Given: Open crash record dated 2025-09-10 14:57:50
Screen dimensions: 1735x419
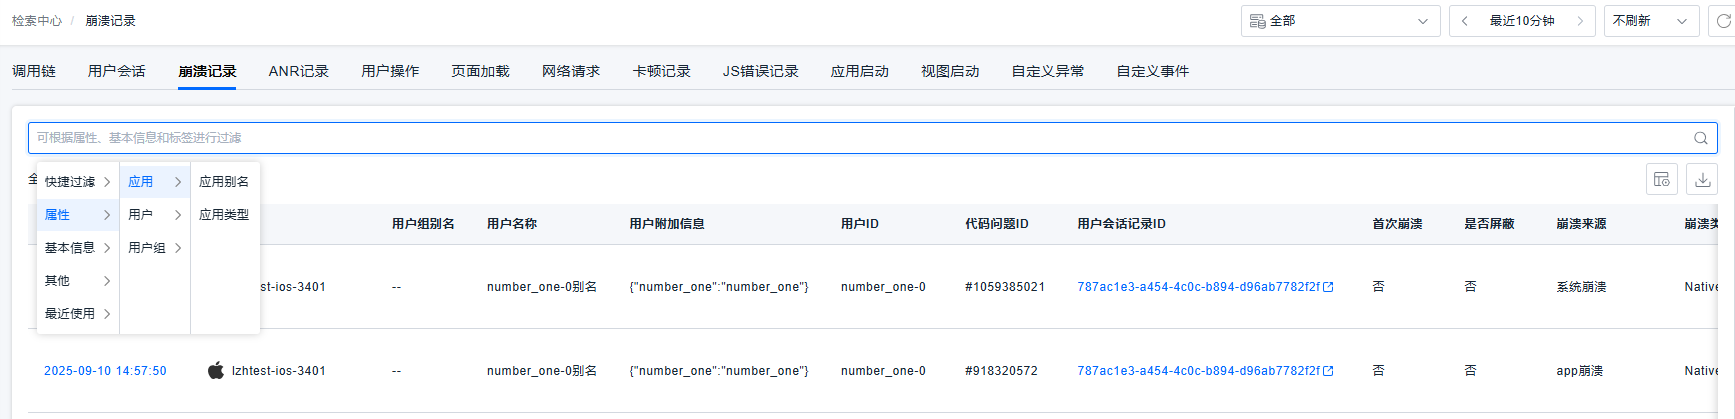Looking at the screenshot, I should [x=105, y=371].
